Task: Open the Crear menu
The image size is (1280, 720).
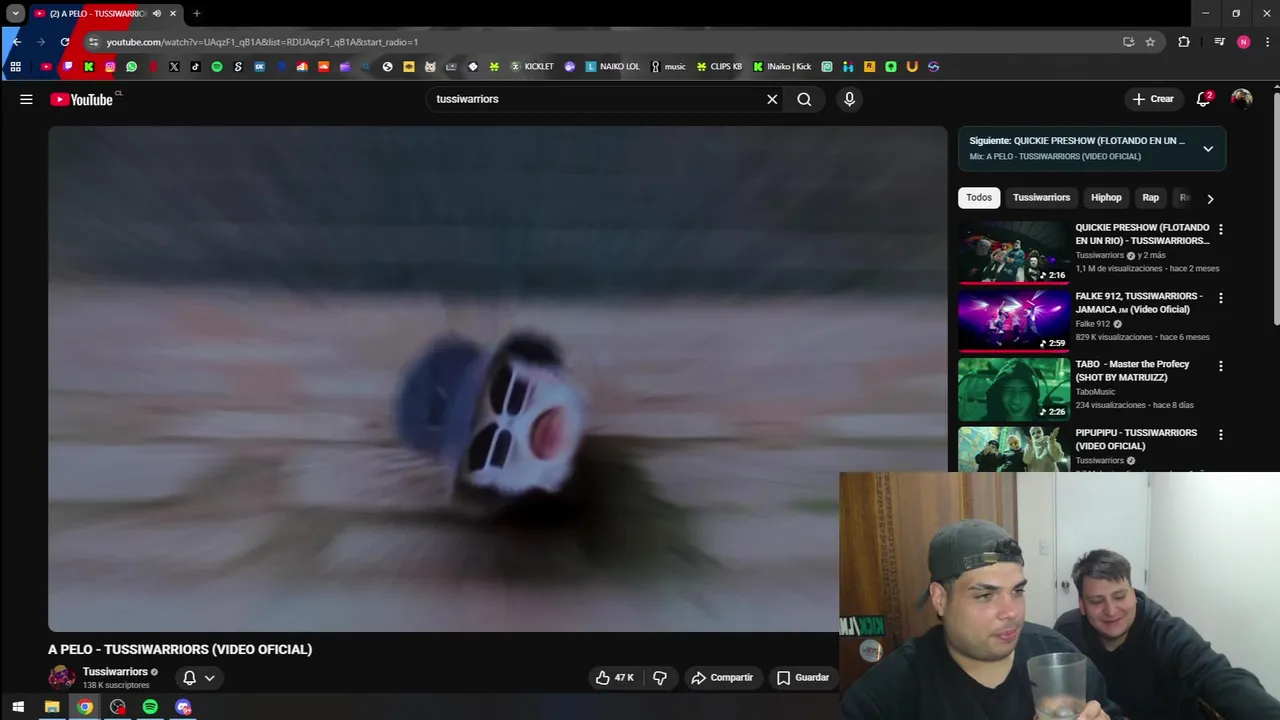Action: coord(1153,99)
